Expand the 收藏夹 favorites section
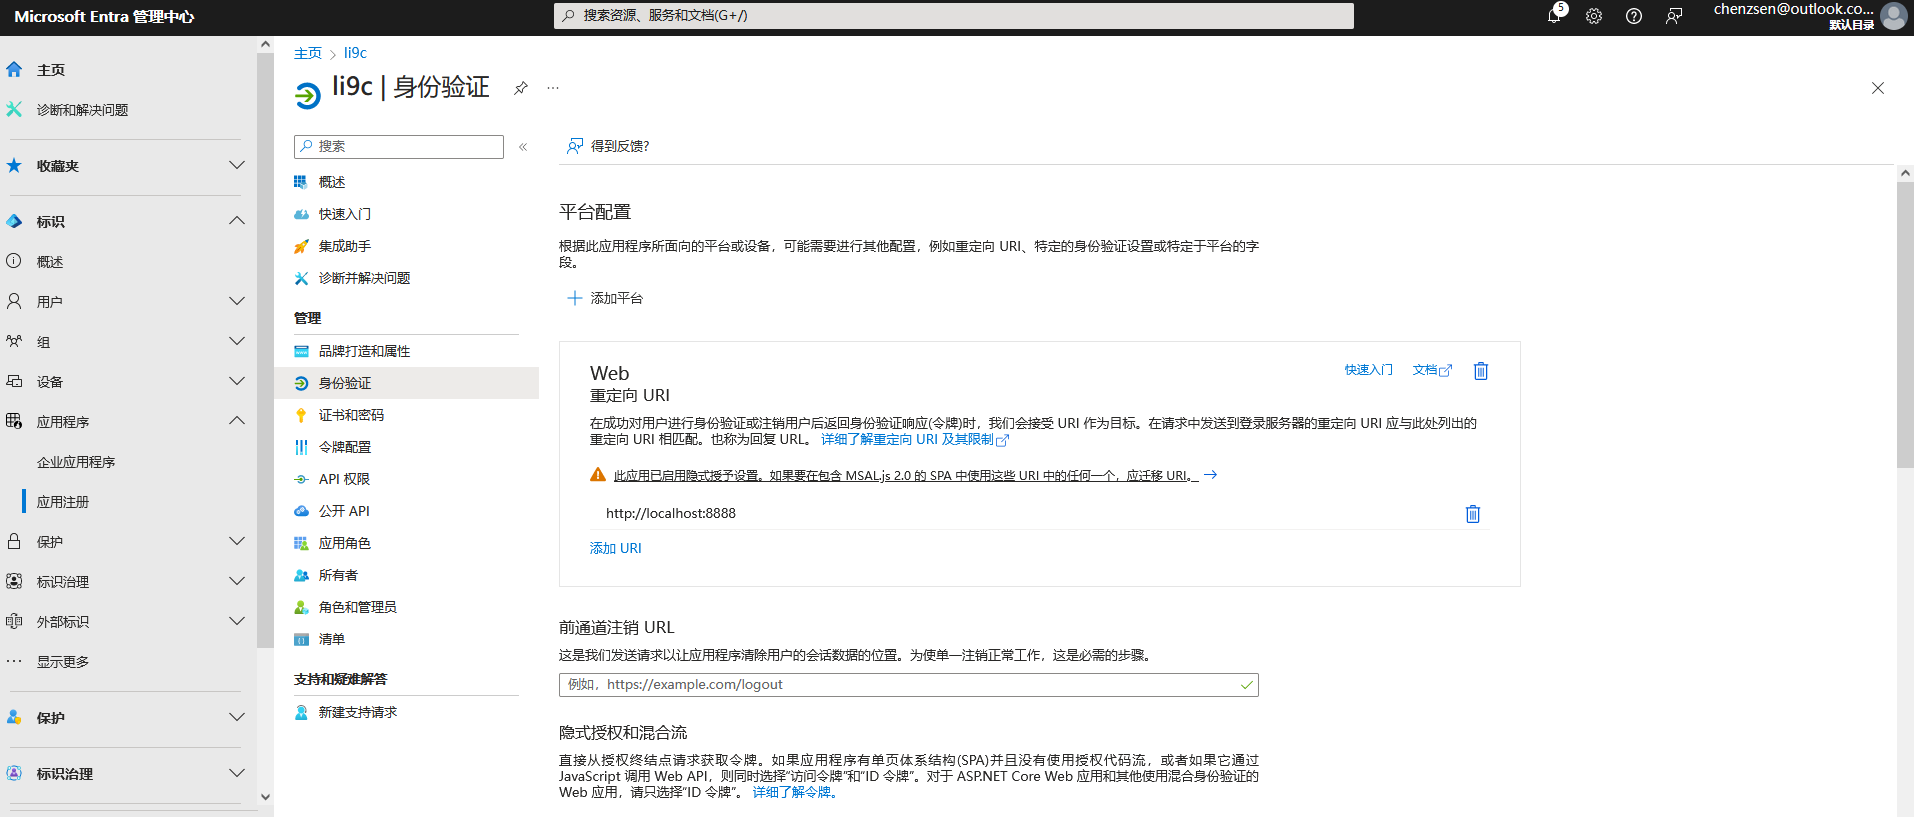Image resolution: width=1917 pixels, height=817 pixels. (237, 165)
